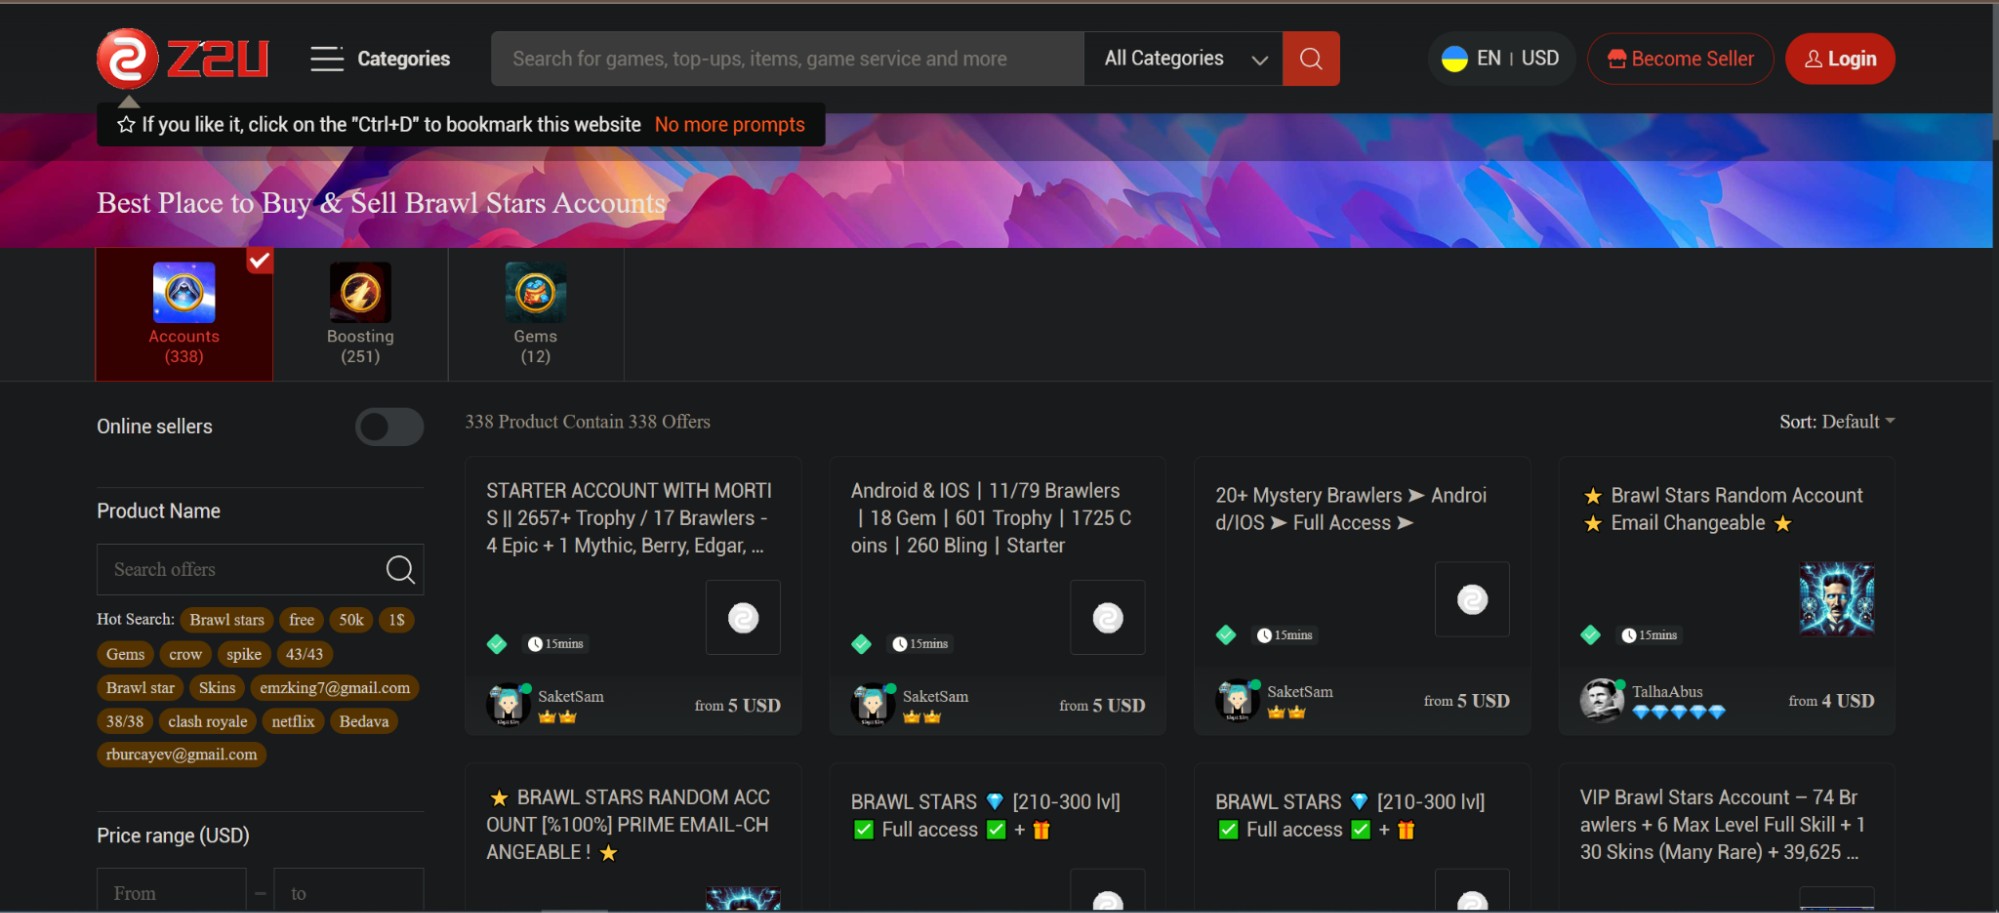
Task: Click the Become Seller button
Action: (1680, 59)
